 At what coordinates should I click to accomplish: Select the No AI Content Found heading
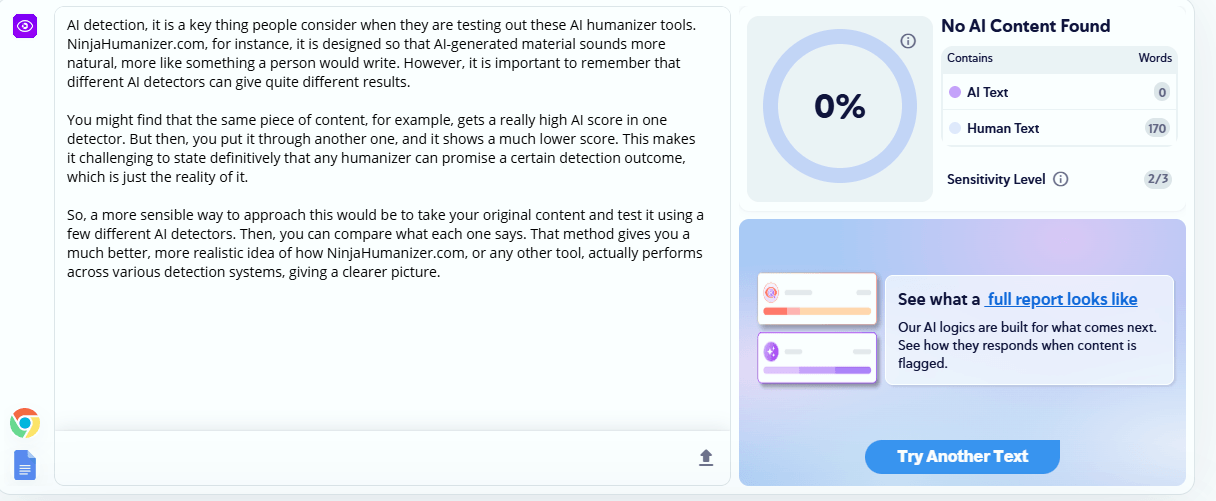1026,26
